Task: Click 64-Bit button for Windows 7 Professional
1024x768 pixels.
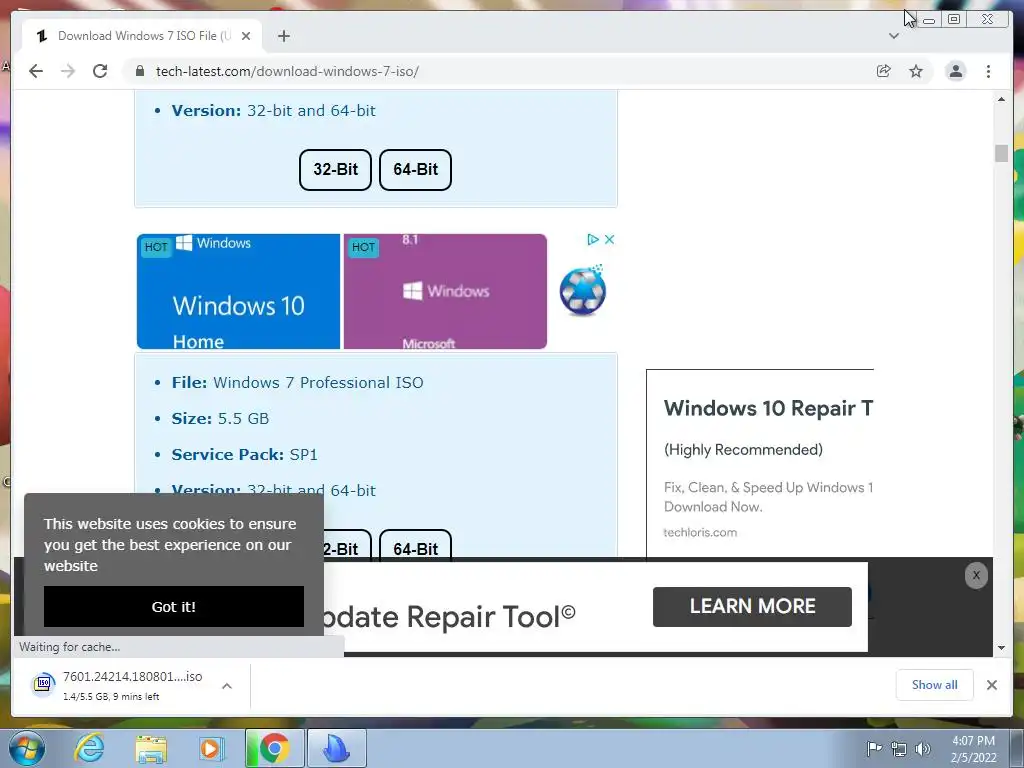Action: (415, 546)
